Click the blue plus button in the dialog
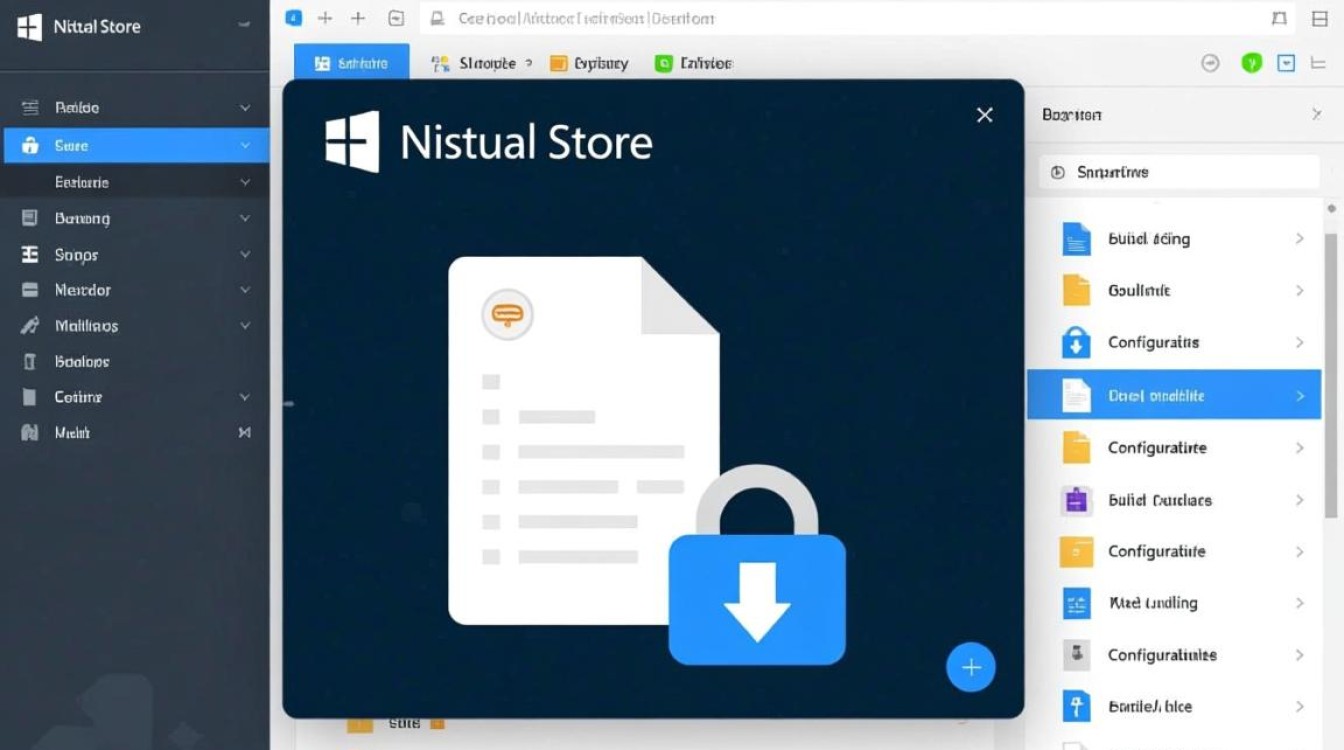1344x750 pixels. click(x=970, y=668)
